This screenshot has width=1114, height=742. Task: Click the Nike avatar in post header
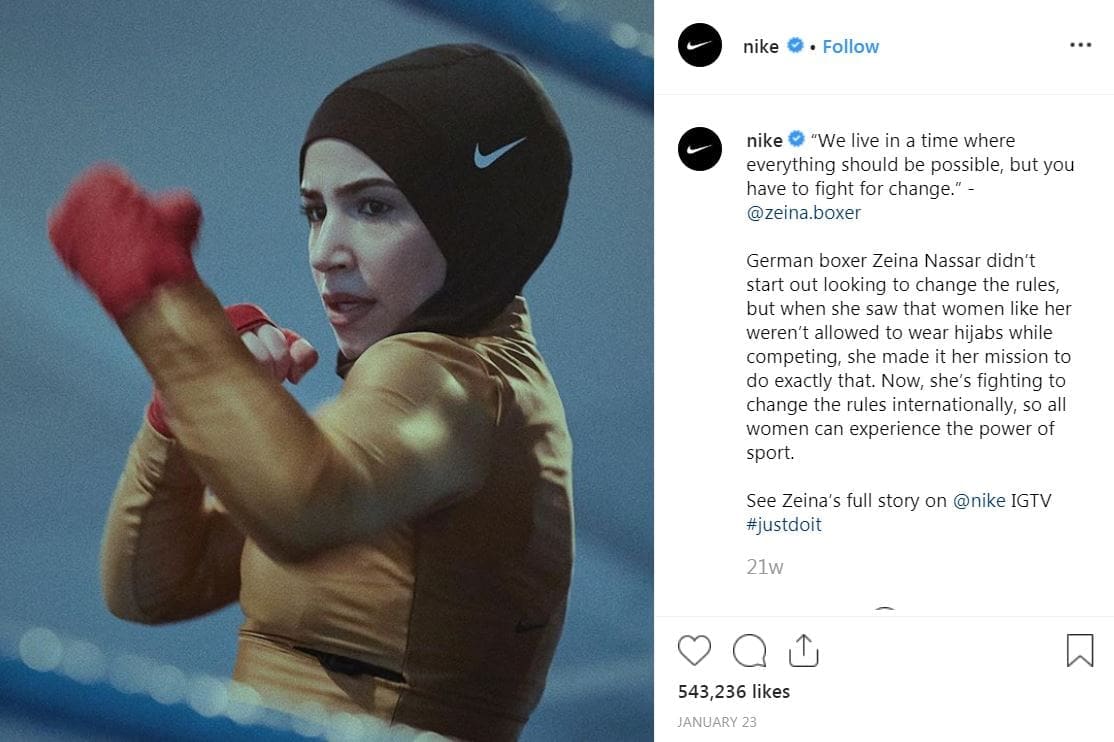coord(700,45)
